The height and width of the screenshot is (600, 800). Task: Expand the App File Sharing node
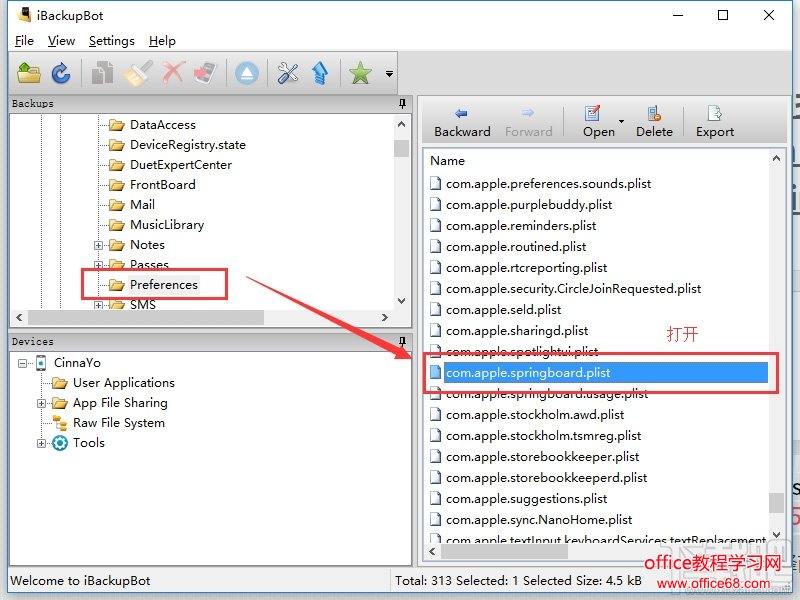point(42,403)
